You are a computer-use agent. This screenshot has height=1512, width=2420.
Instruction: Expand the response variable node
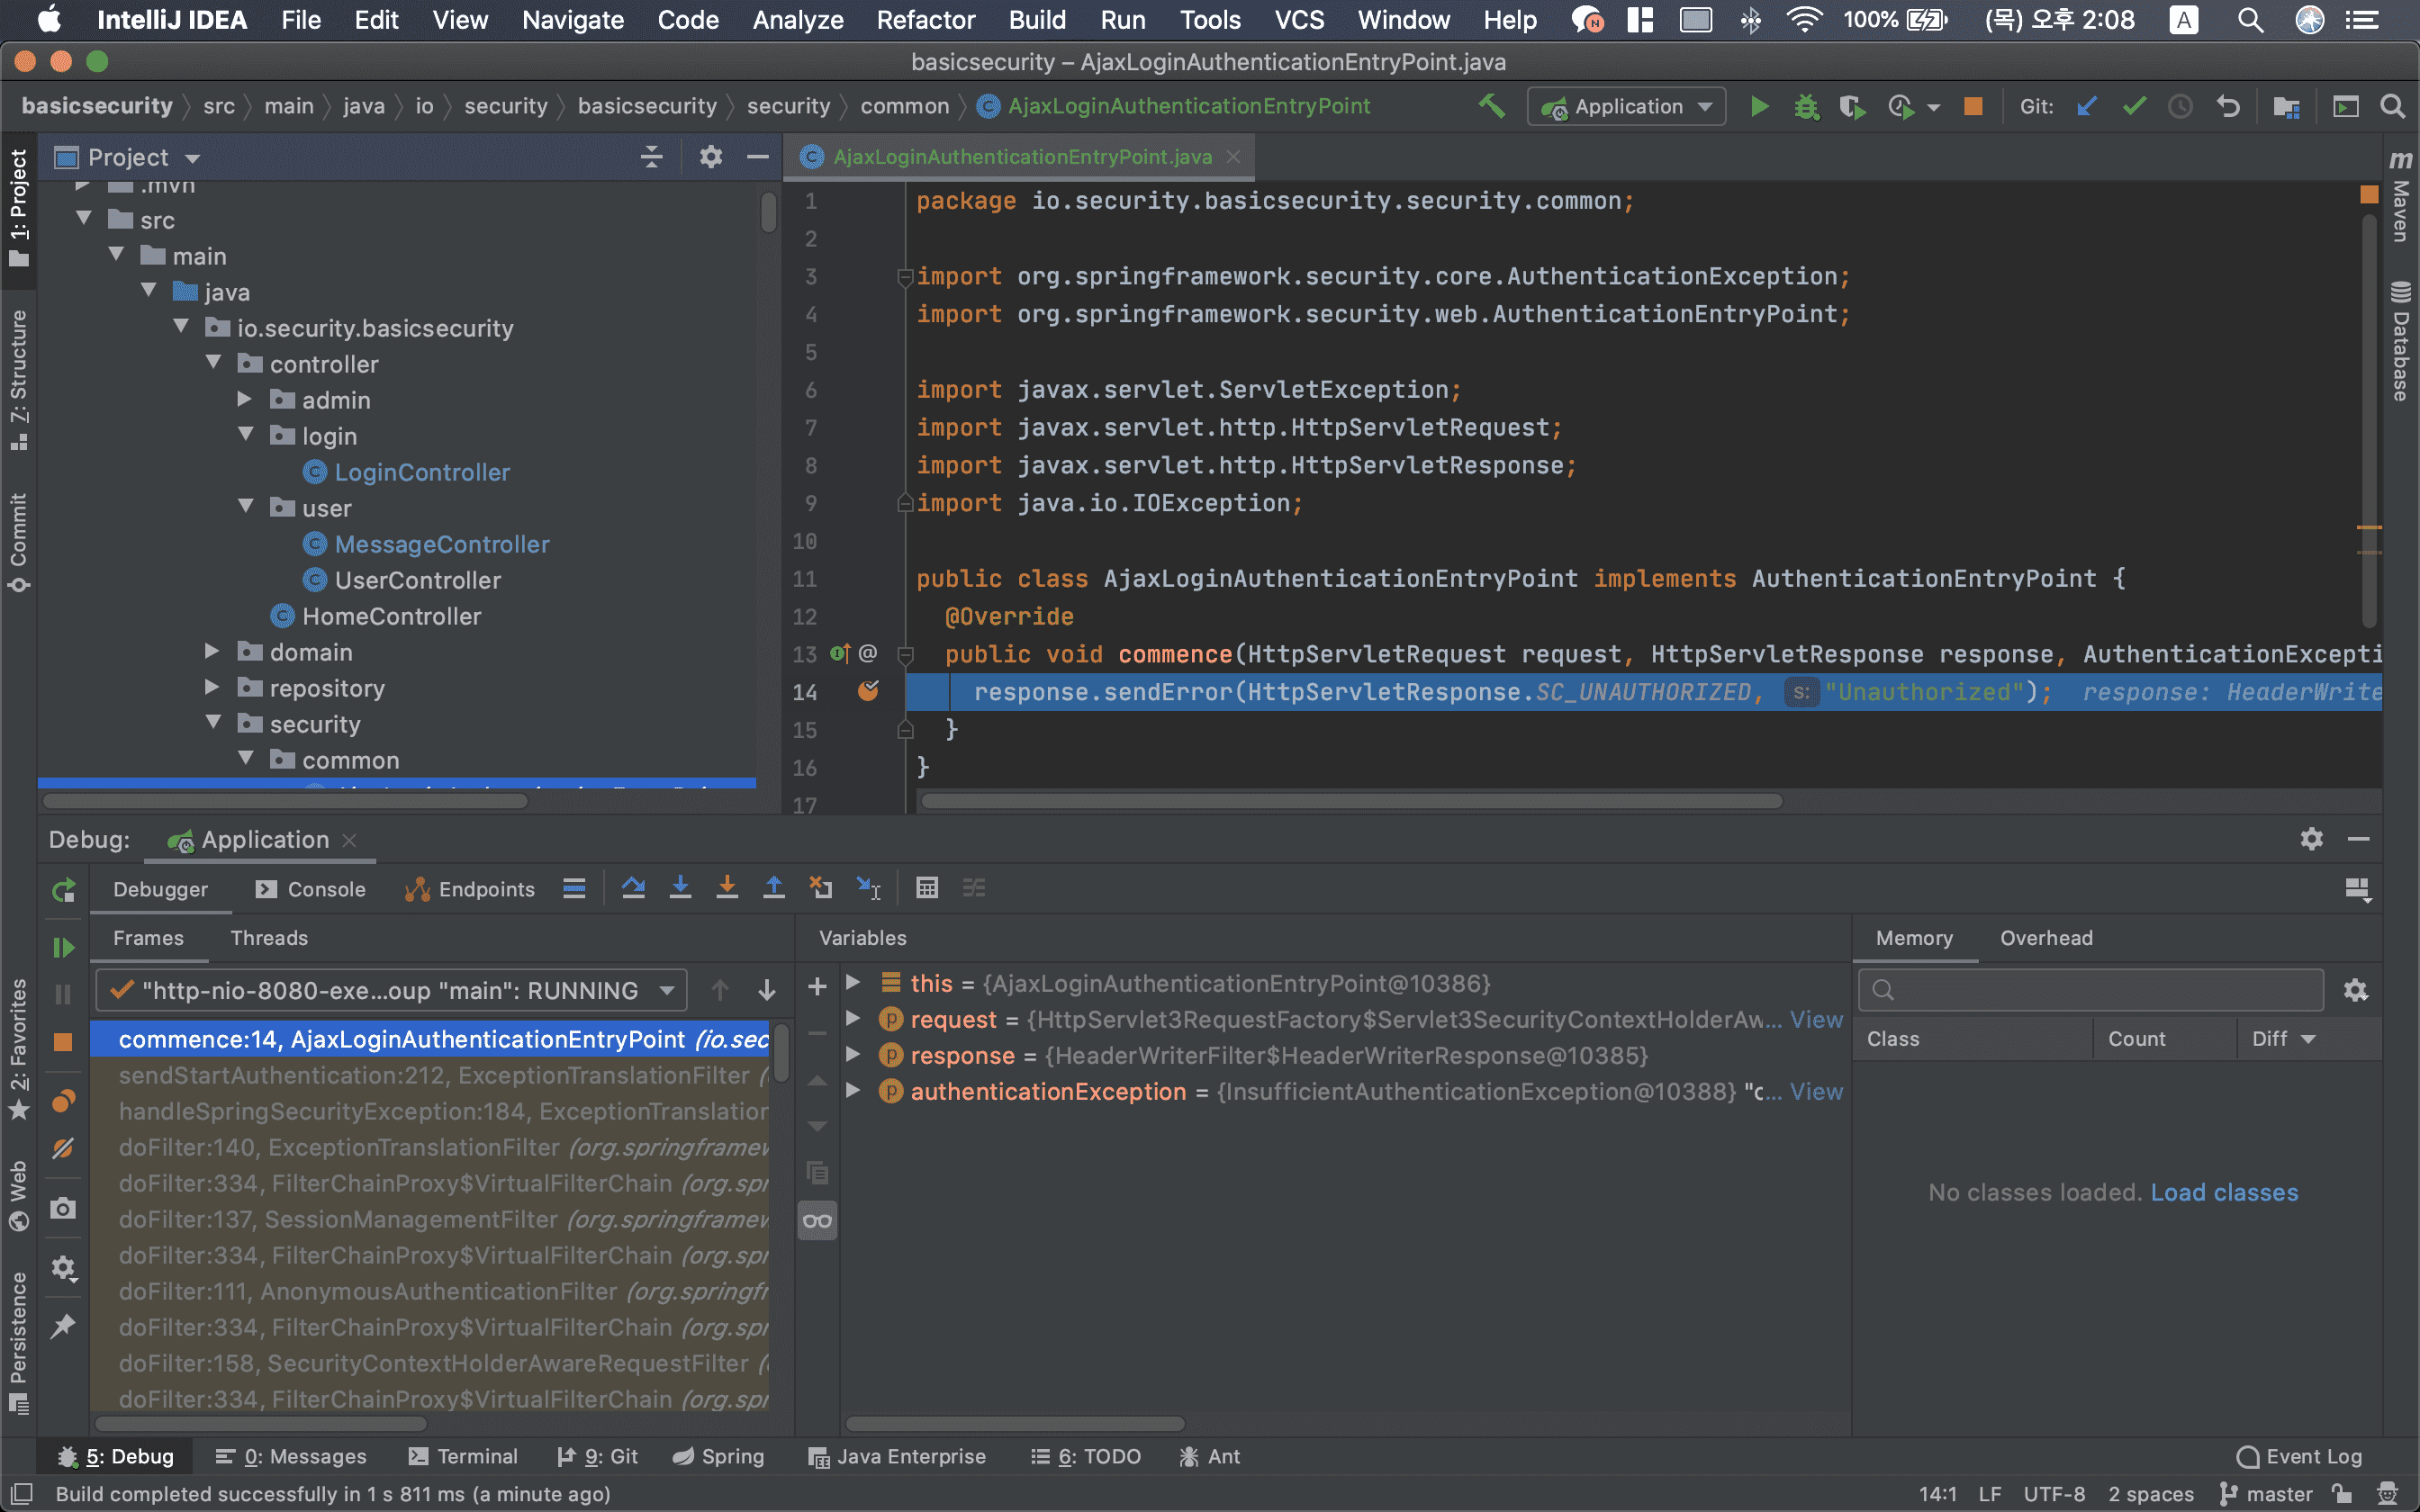click(853, 1055)
